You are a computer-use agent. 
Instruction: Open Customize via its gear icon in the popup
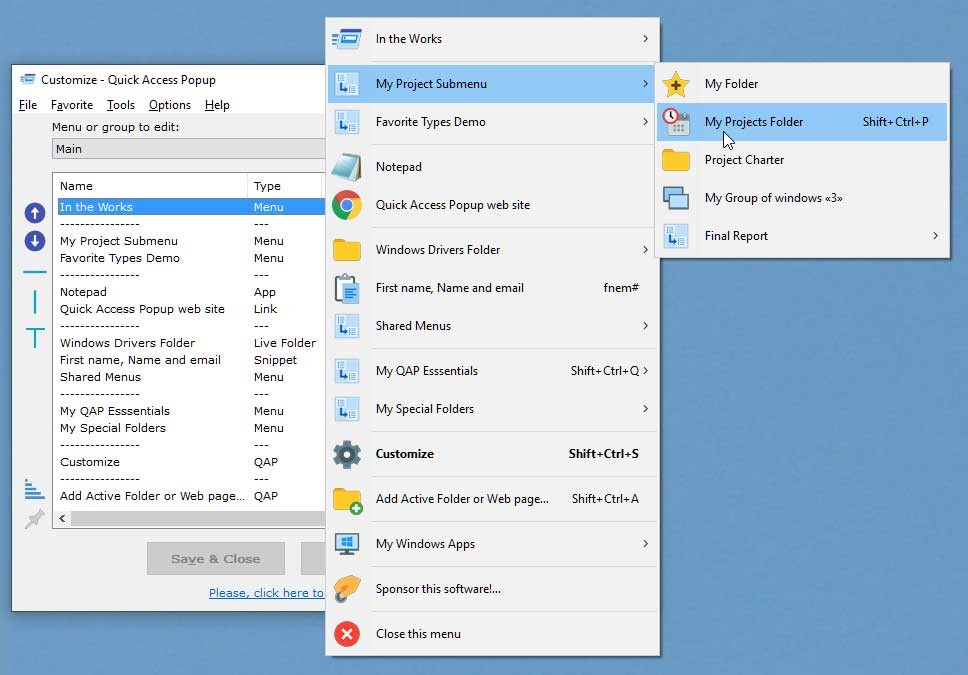coord(347,454)
